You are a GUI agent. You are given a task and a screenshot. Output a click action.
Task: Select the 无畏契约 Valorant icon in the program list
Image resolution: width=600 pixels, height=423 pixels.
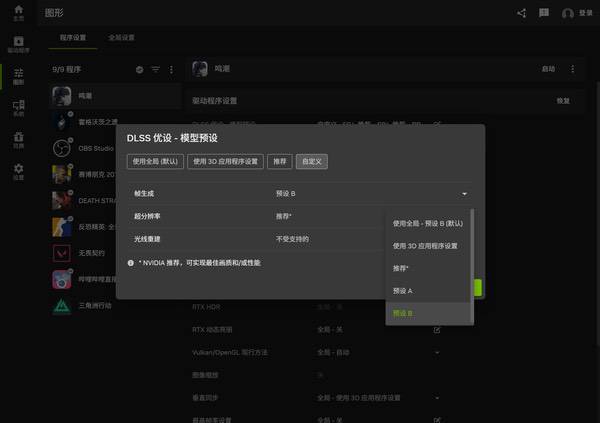pos(62,253)
